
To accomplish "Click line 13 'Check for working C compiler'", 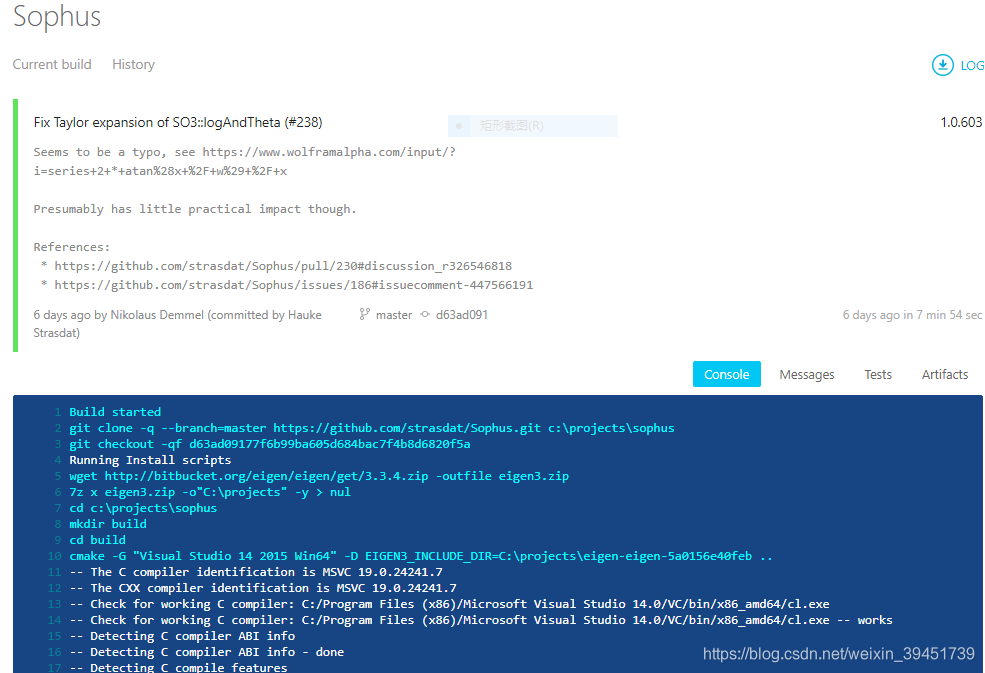I will [x=449, y=604].
